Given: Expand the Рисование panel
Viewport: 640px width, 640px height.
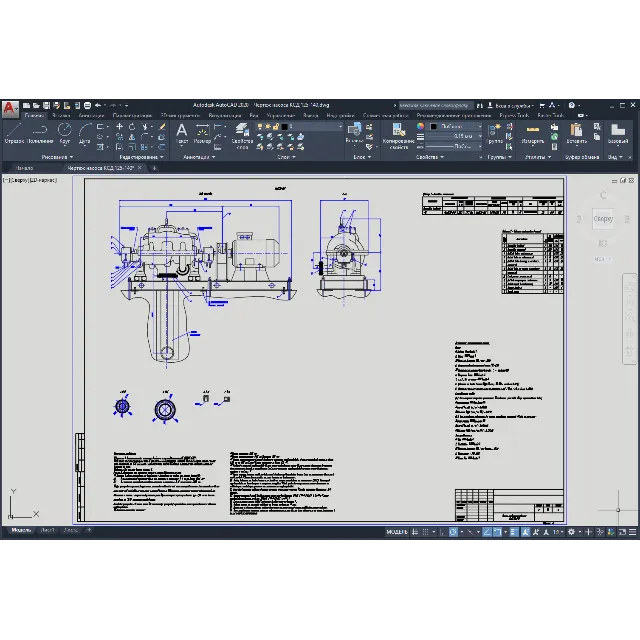Looking at the screenshot, I should 57,157.
